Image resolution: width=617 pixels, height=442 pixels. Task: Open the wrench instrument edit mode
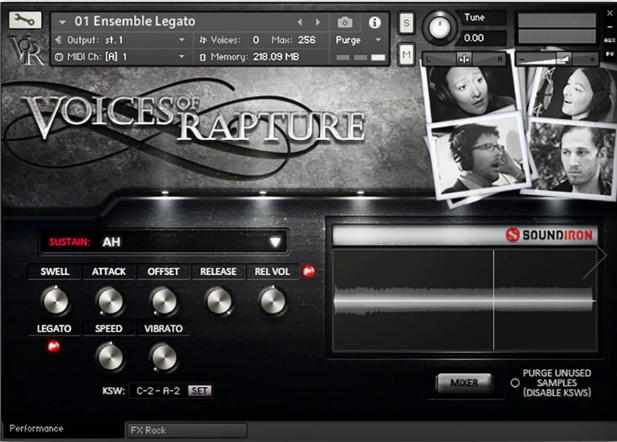pos(25,20)
